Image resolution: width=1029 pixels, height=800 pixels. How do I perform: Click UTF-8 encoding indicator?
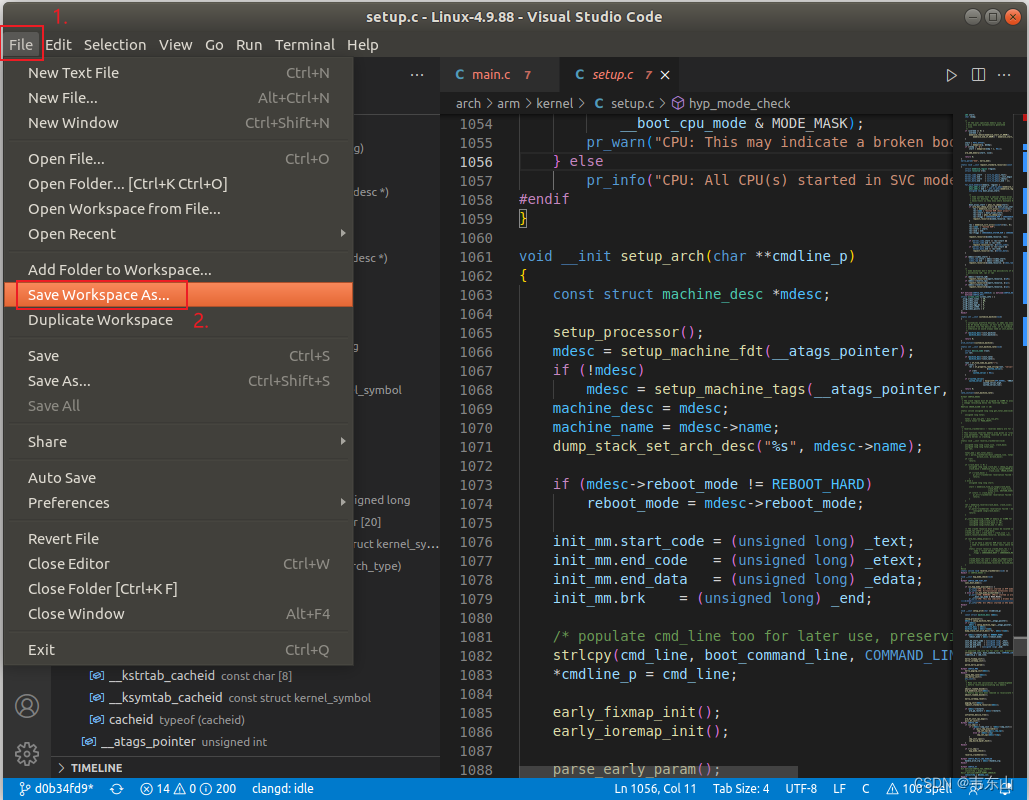[801, 788]
